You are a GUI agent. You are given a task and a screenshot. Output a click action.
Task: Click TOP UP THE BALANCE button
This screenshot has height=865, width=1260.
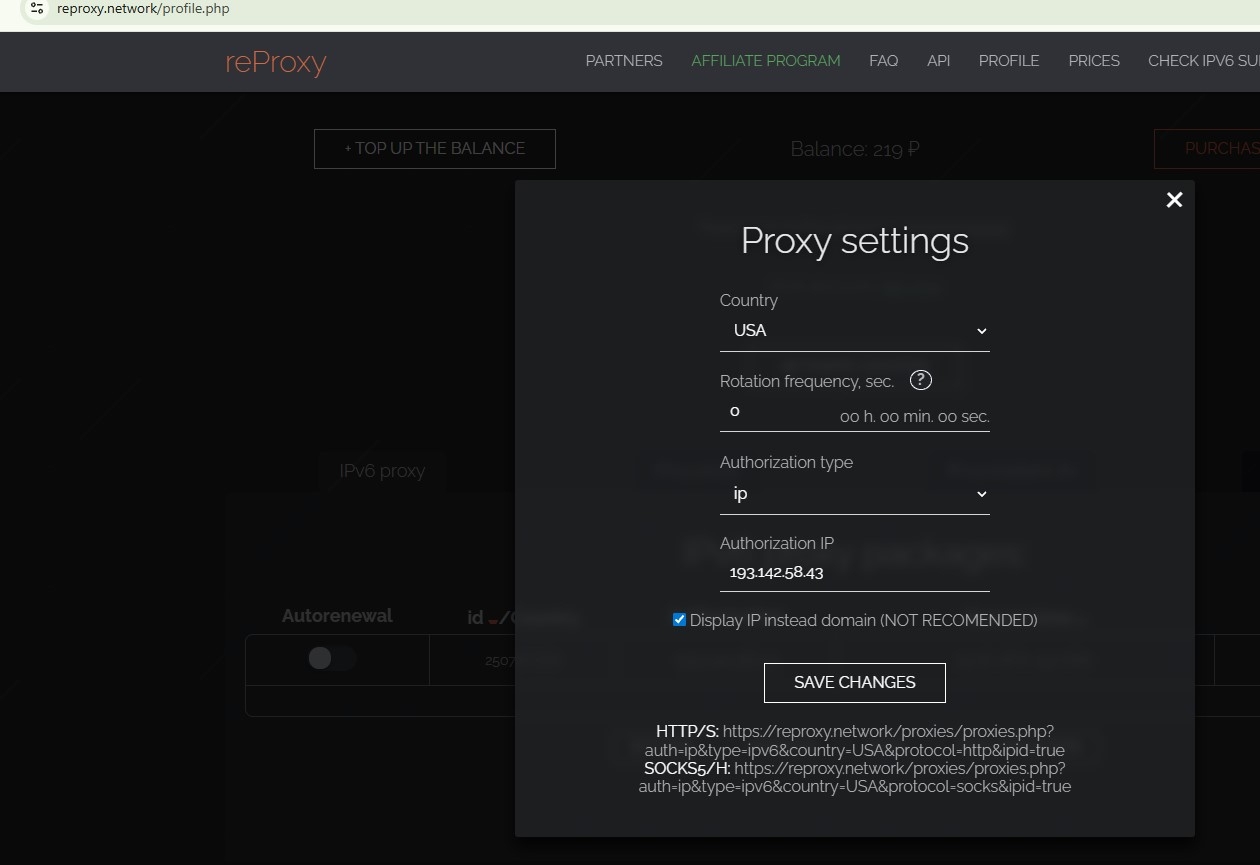434,149
